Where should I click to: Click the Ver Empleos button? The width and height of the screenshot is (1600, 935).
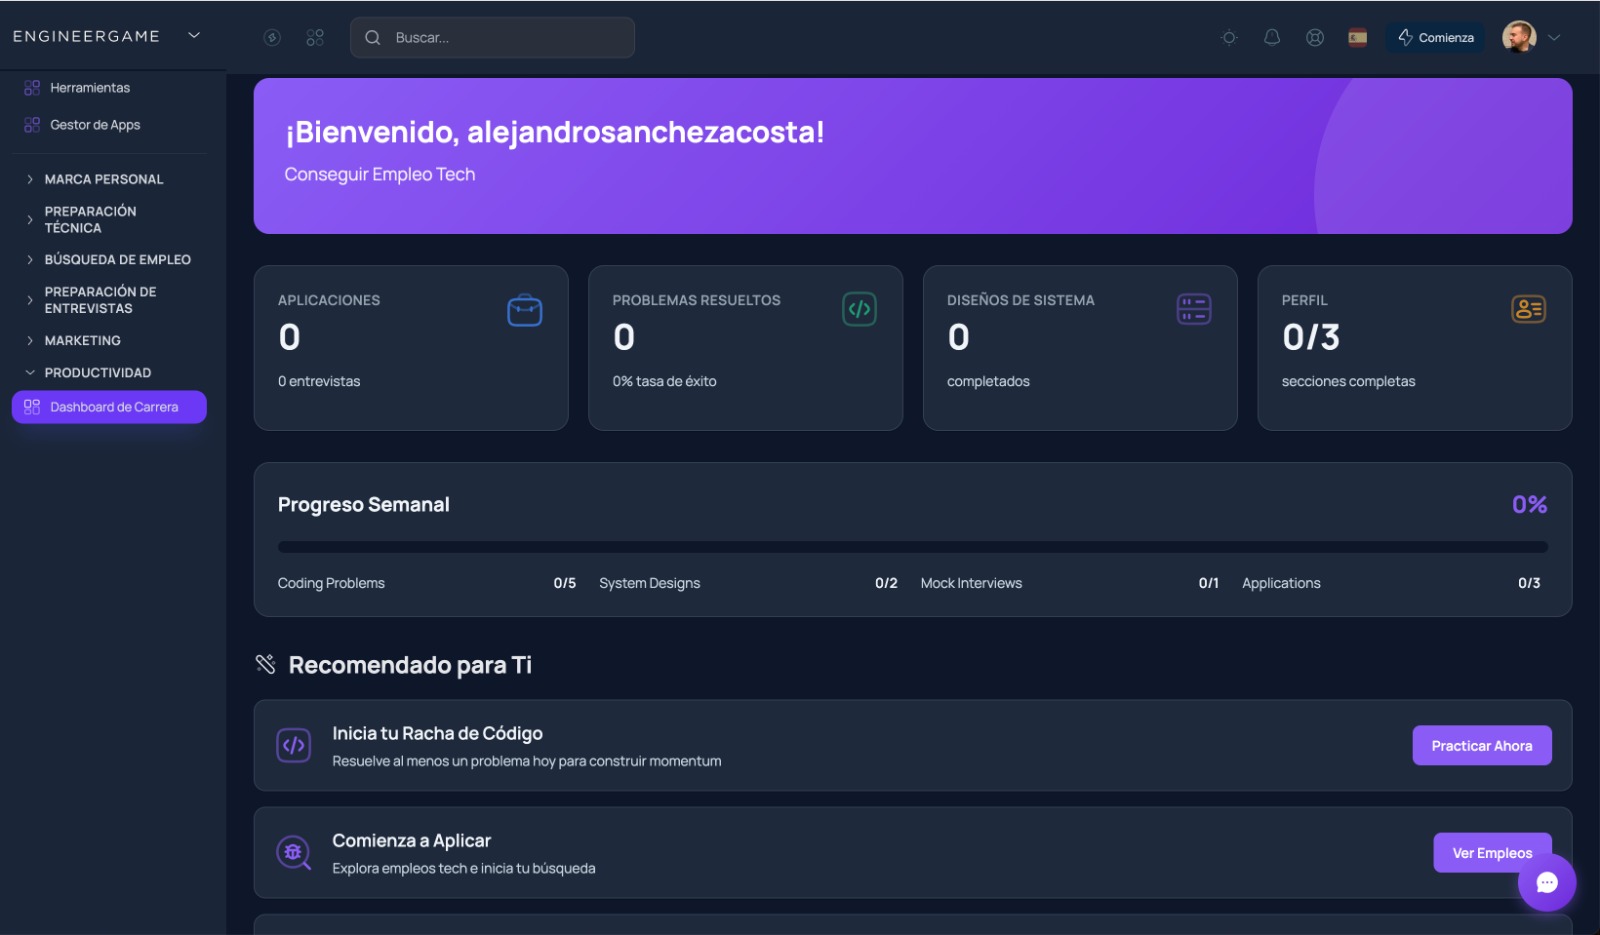1492,852
